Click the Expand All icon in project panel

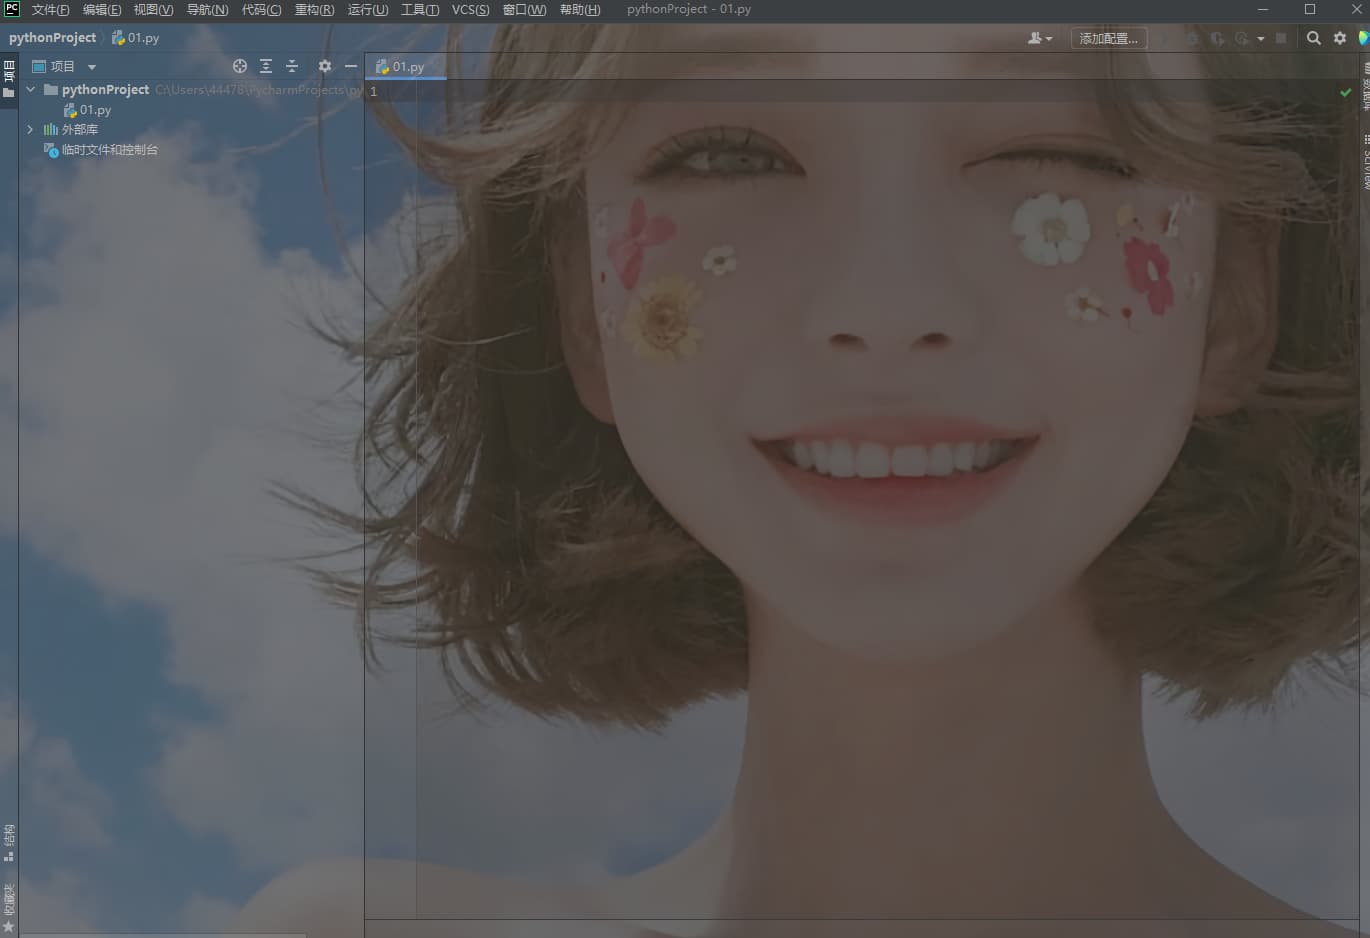266,66
